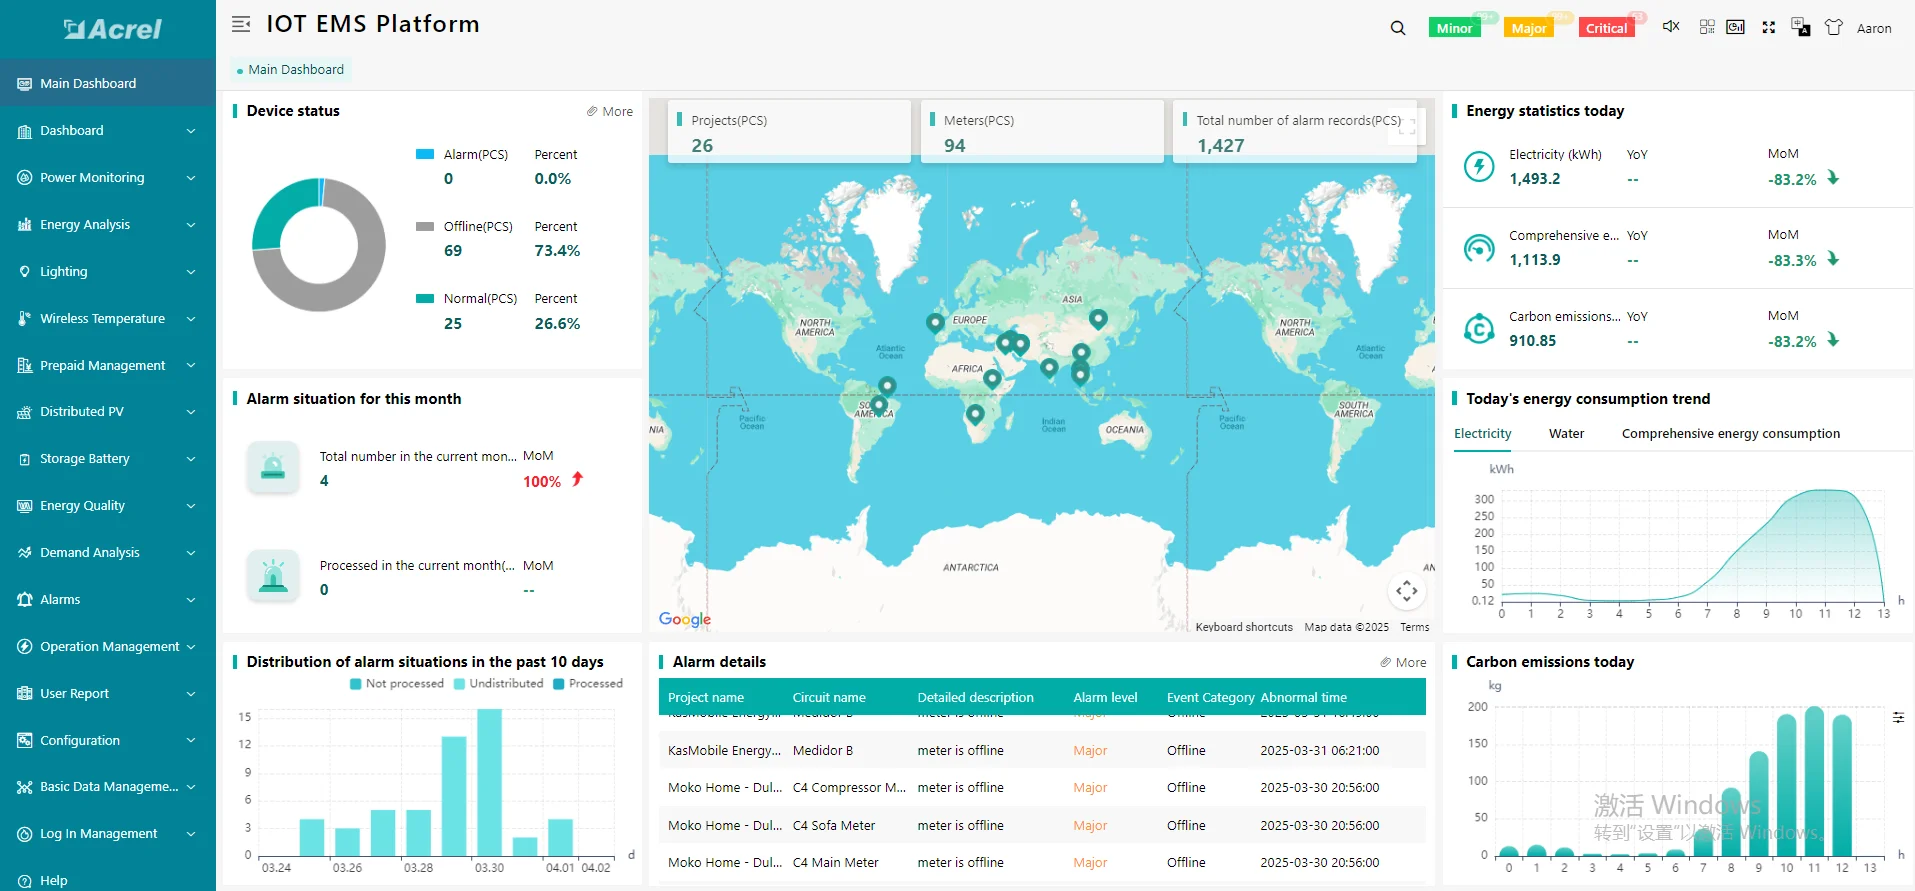
Task: Click the Basic Data Management sidebar icon
Action: [x=25, y=787]
